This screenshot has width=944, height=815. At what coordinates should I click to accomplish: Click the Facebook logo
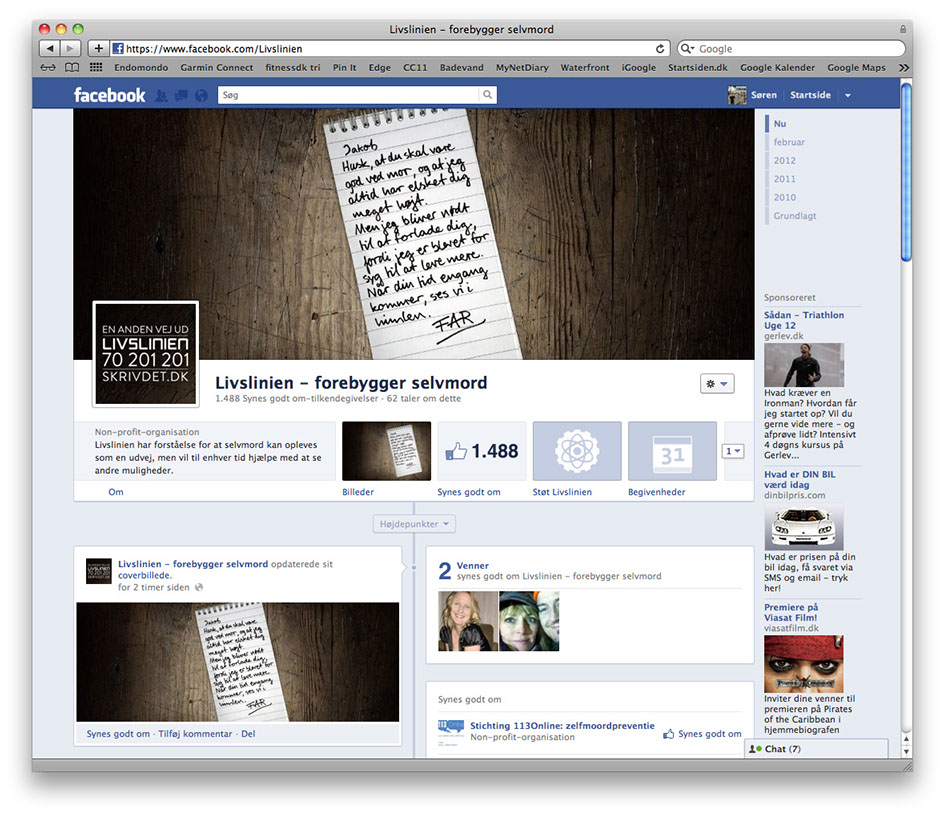click(x=110, y=95)
